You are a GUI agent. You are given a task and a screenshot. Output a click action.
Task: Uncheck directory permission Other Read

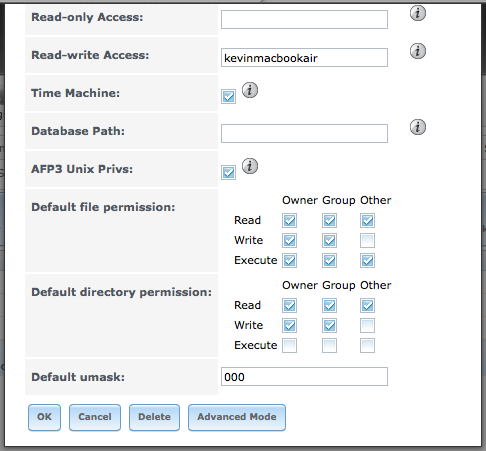pos(367,305)
